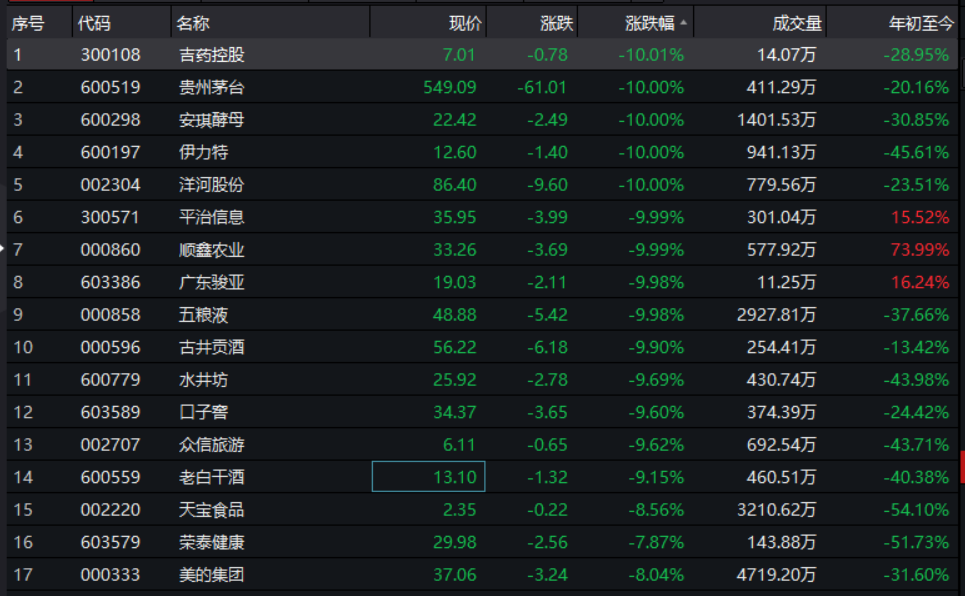Screen dimensions: 965x596
Task: Click percent change -10.01%
Action: [x=651, y=55]
